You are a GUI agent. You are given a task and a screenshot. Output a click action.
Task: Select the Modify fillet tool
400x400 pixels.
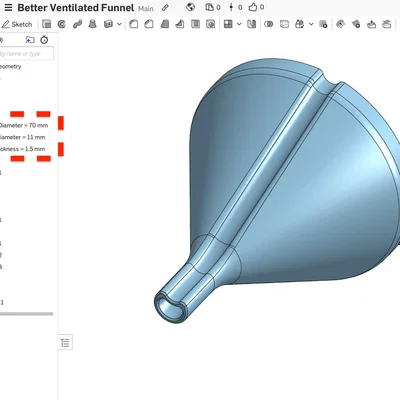click(340, 24)
